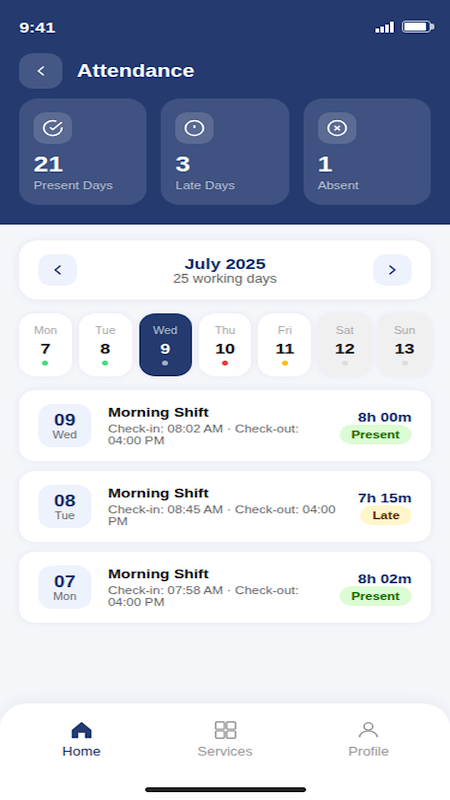Select Thu 10 with red dot
This screenshot has width=450, height=800.
tap(225, 345)
